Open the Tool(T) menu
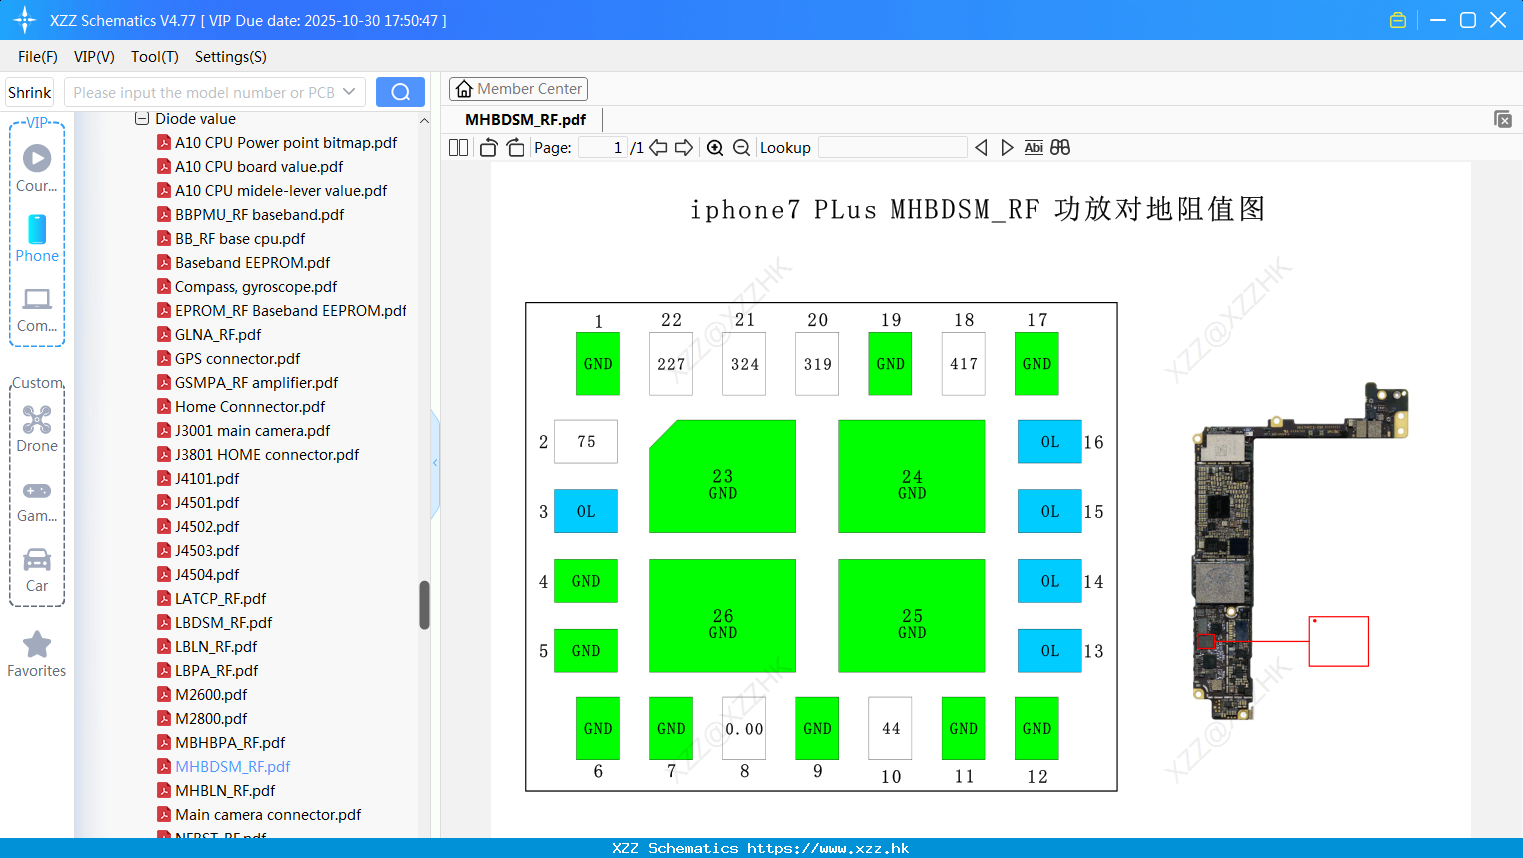Screen dimensions: 1523x858 tap(154, 57)
